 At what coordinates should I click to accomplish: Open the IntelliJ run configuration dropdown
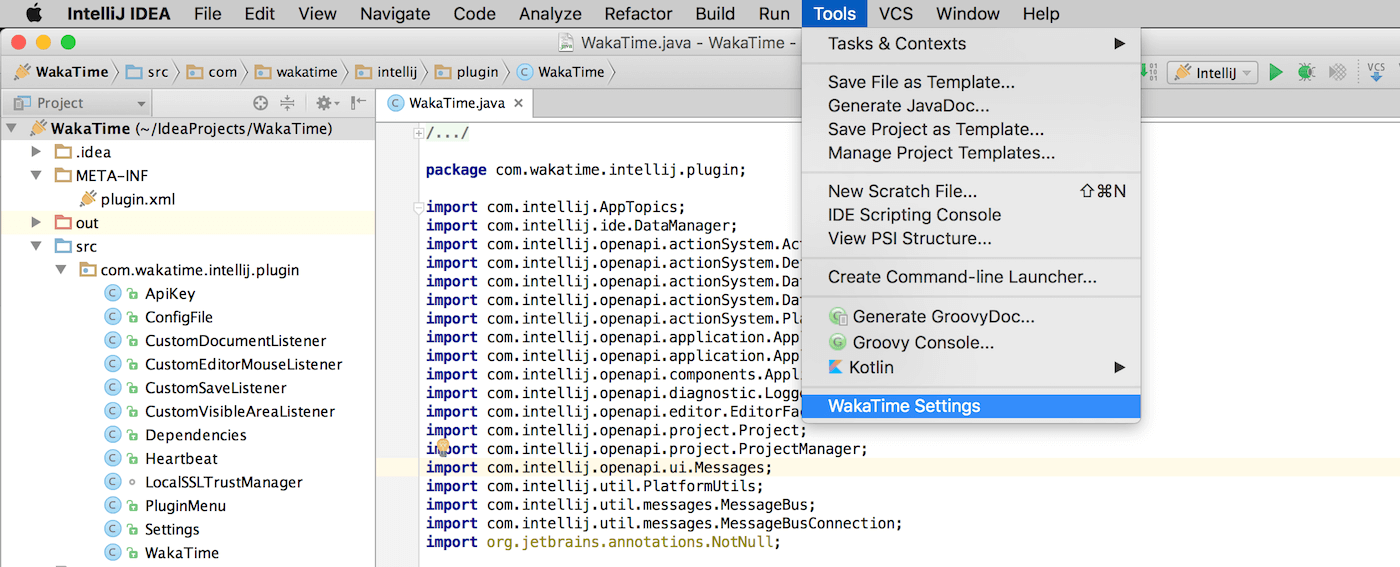pyautogui.click(x=1212, y=72)
